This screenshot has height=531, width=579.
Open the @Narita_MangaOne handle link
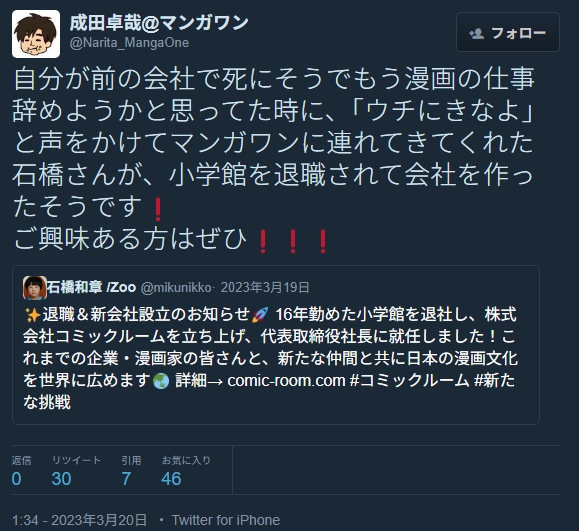click(x=129, y=43)
